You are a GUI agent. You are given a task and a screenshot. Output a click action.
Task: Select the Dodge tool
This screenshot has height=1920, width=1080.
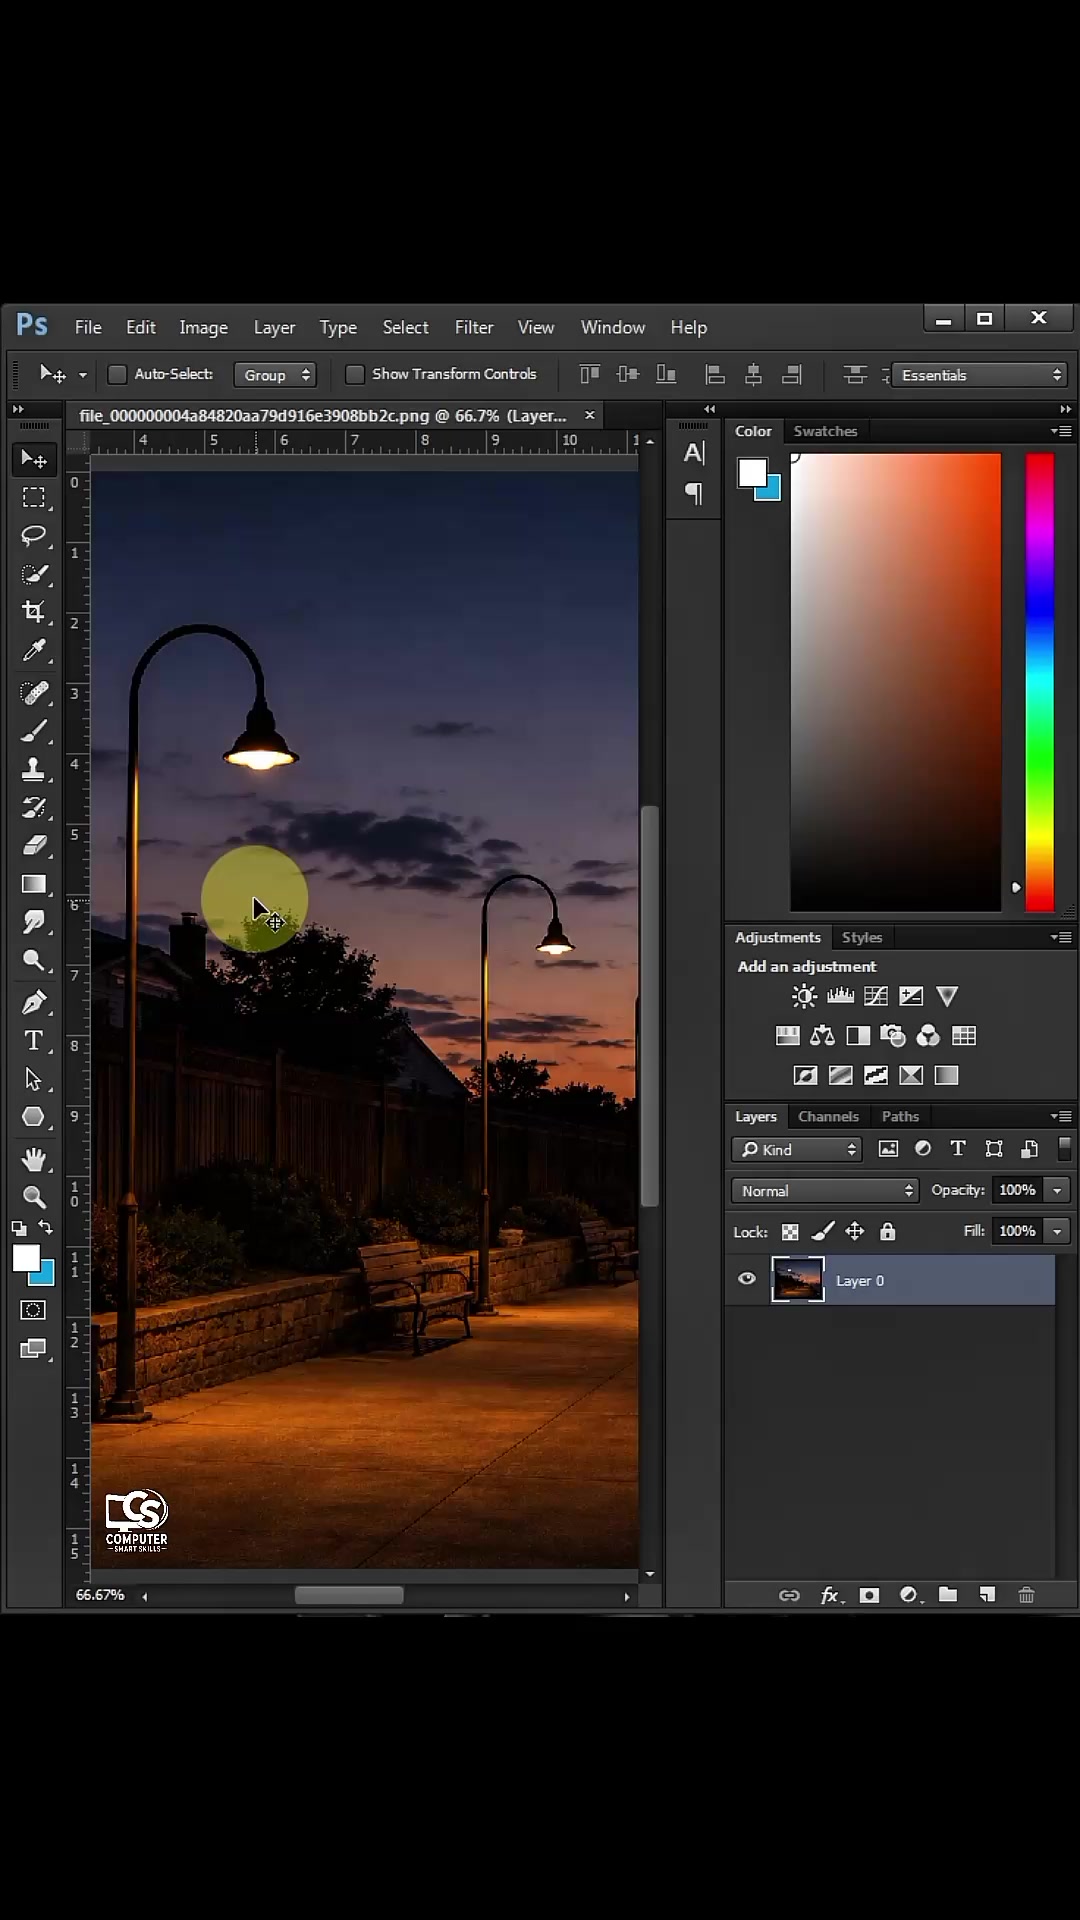click(x=34, y=960)
